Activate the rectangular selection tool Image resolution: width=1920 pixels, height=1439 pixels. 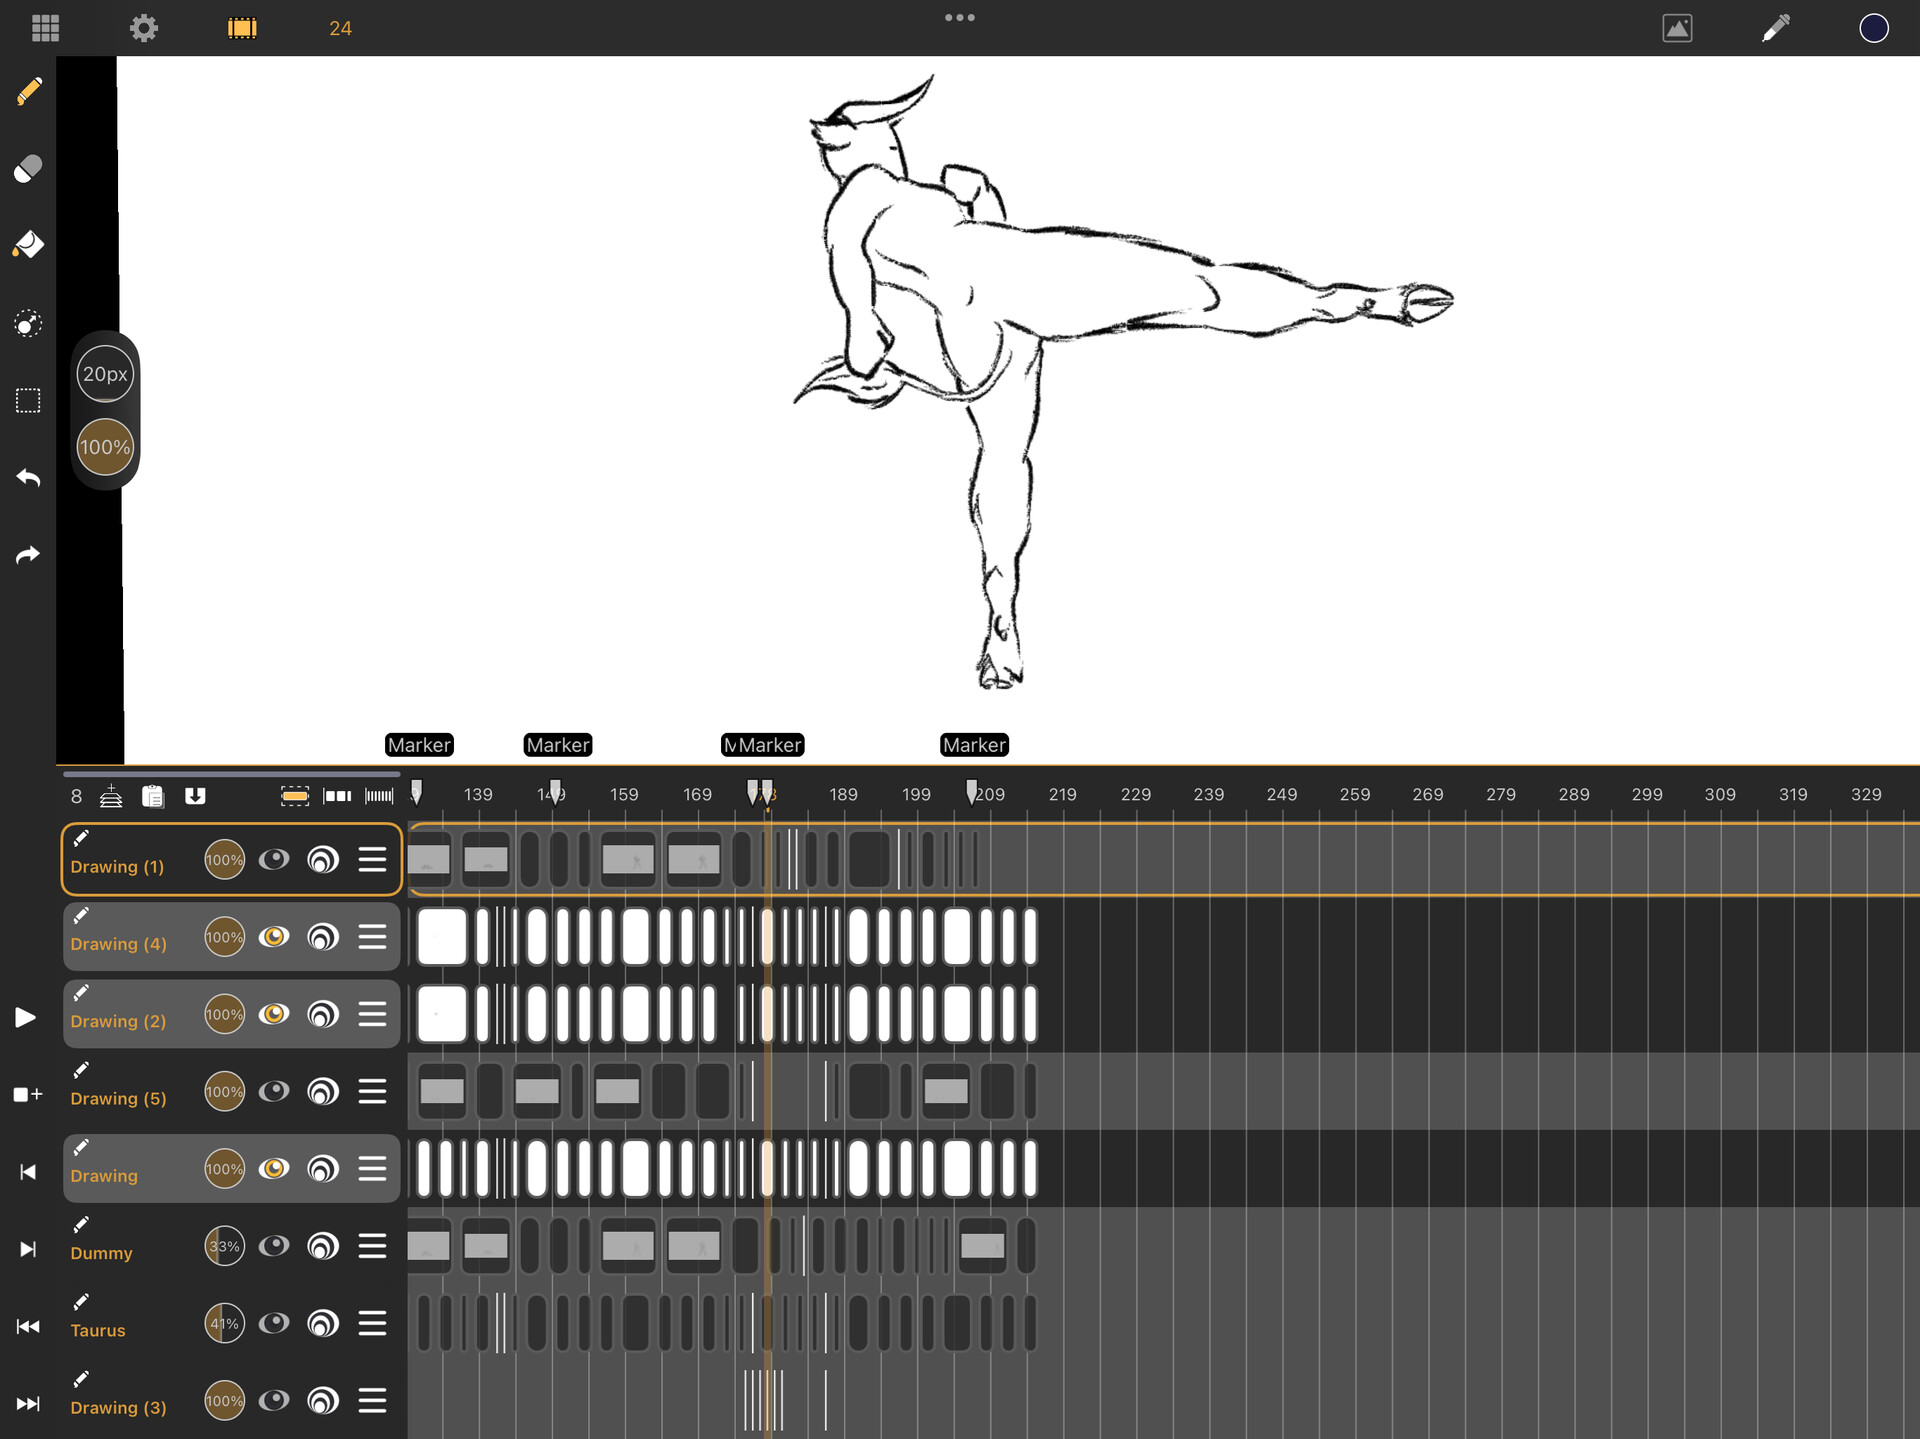click(27, 400)
